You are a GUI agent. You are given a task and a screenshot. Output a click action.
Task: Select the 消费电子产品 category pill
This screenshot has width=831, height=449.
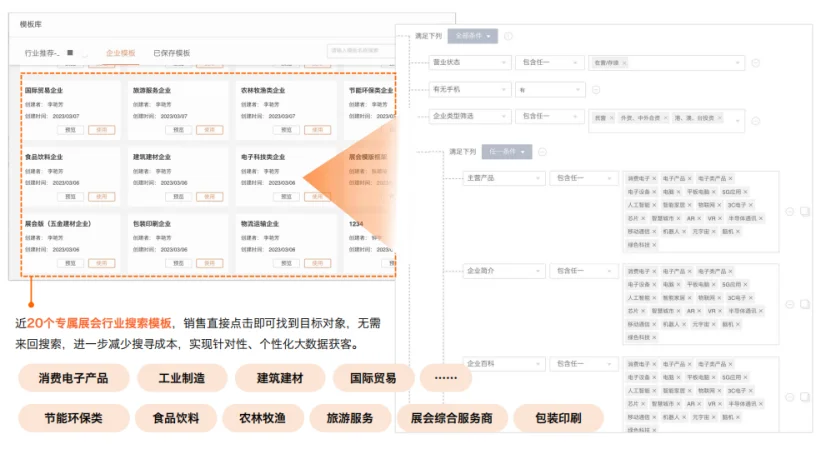[74, 378]
